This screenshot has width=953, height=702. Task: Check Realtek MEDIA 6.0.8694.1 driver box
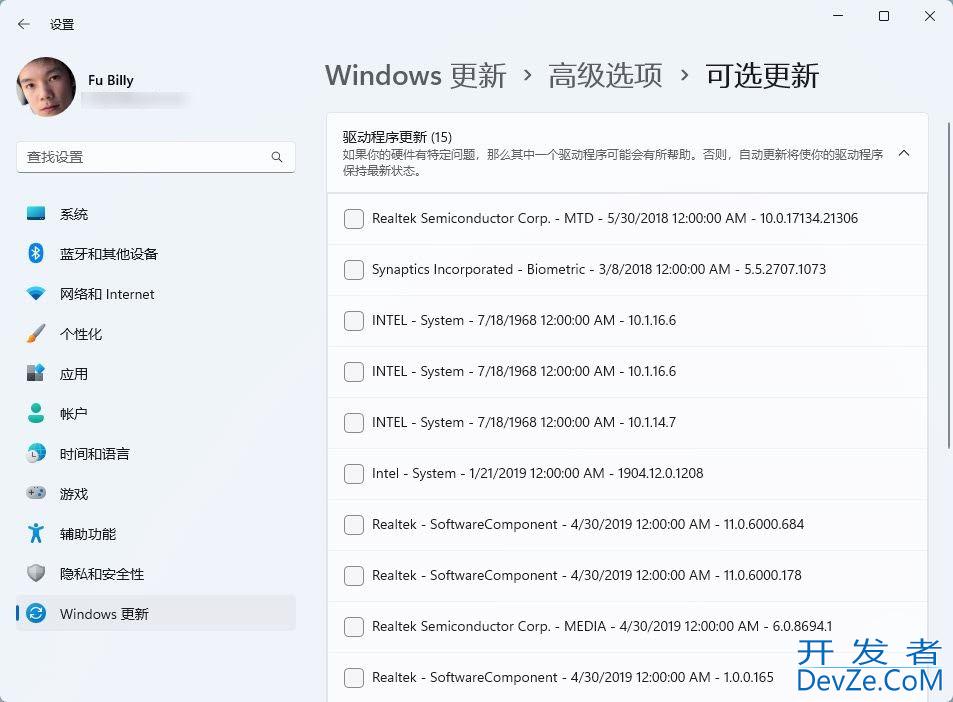354,627
